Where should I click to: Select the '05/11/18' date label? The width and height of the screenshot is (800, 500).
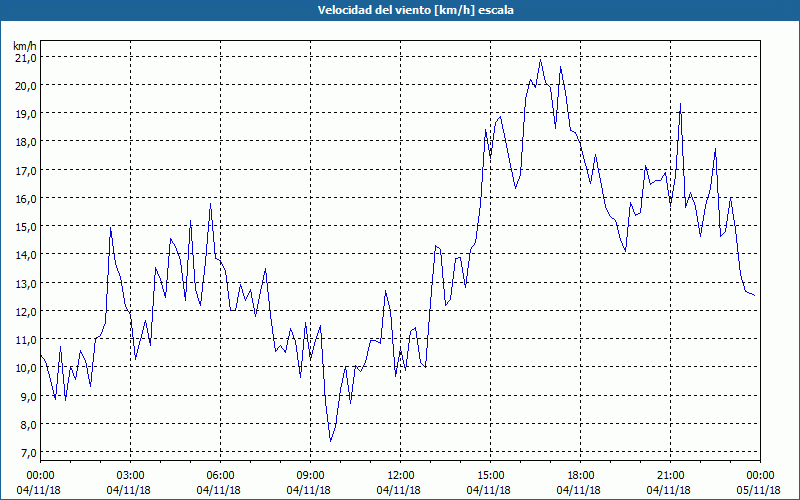pos(759,490)
